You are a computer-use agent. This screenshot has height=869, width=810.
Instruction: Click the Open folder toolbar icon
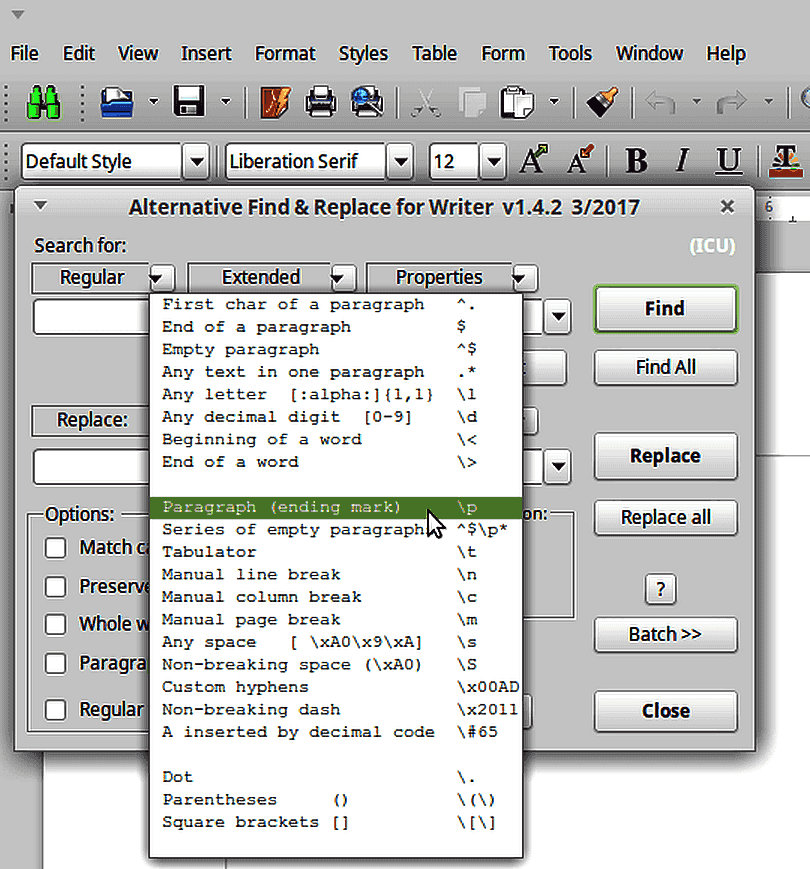click(117, 101)
